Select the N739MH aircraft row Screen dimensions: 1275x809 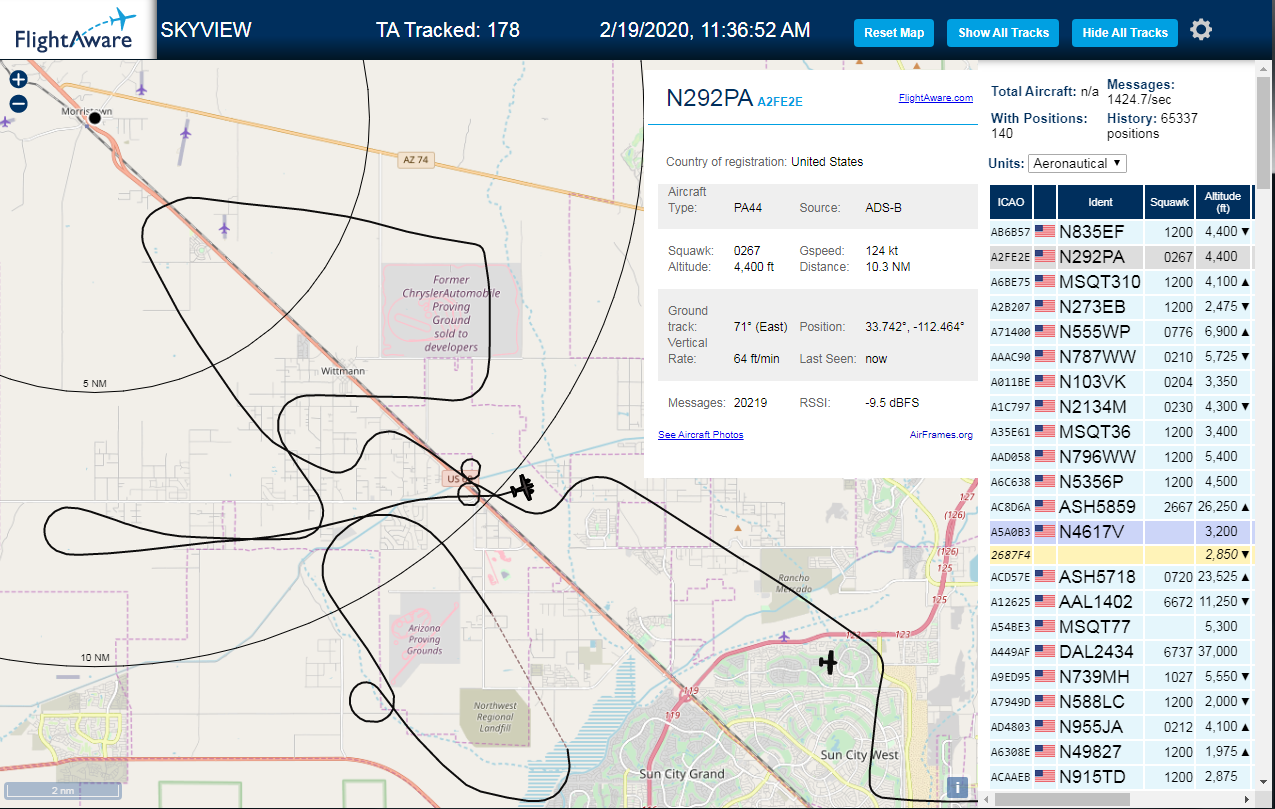tap(1121, 677)
